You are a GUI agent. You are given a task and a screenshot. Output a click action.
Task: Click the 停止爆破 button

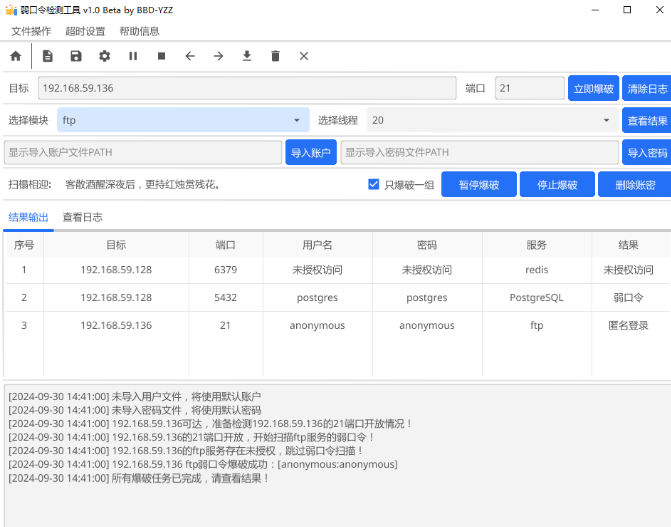pos(557,185)
